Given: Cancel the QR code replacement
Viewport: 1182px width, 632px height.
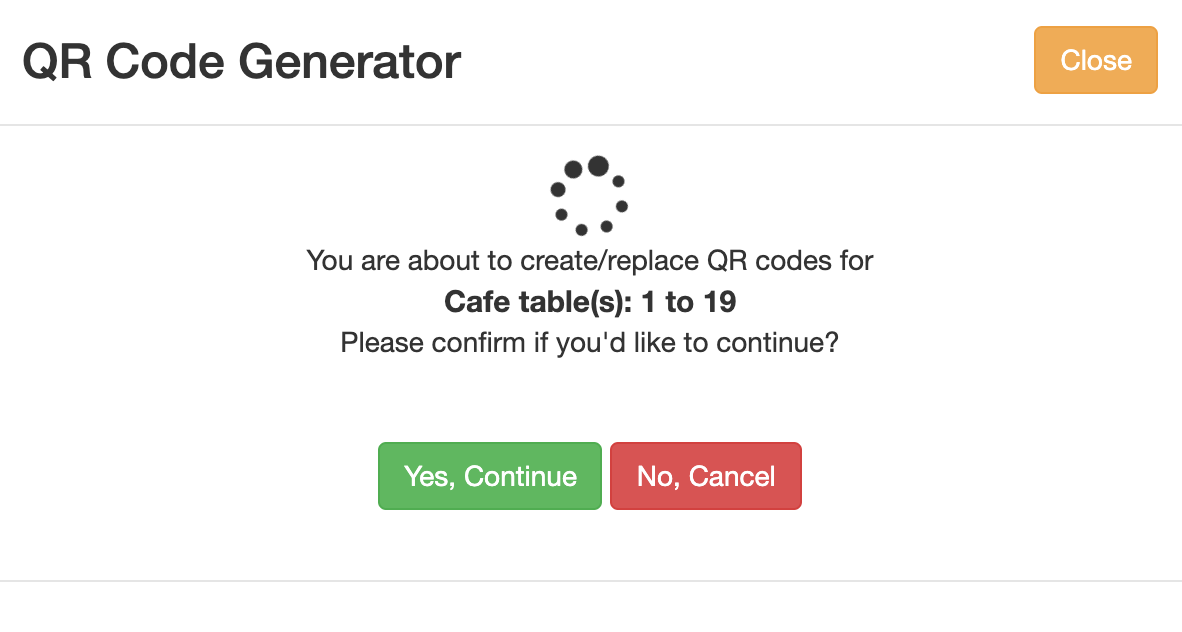Looking at the screenshot, I should pos(706,476).
